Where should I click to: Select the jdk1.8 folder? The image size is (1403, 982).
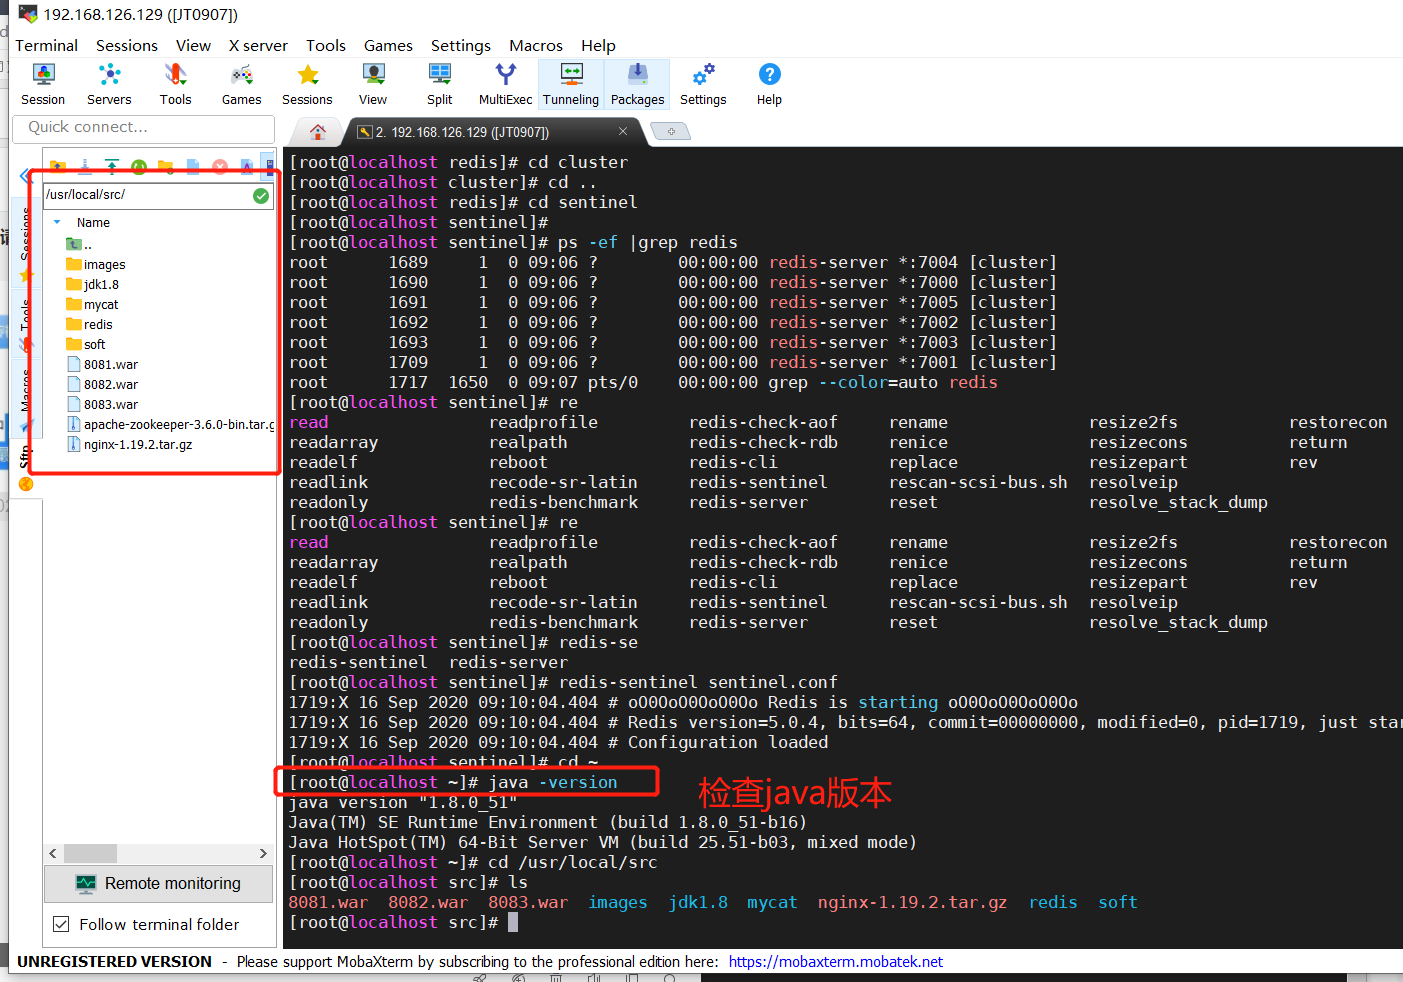[x=93, y=285]
